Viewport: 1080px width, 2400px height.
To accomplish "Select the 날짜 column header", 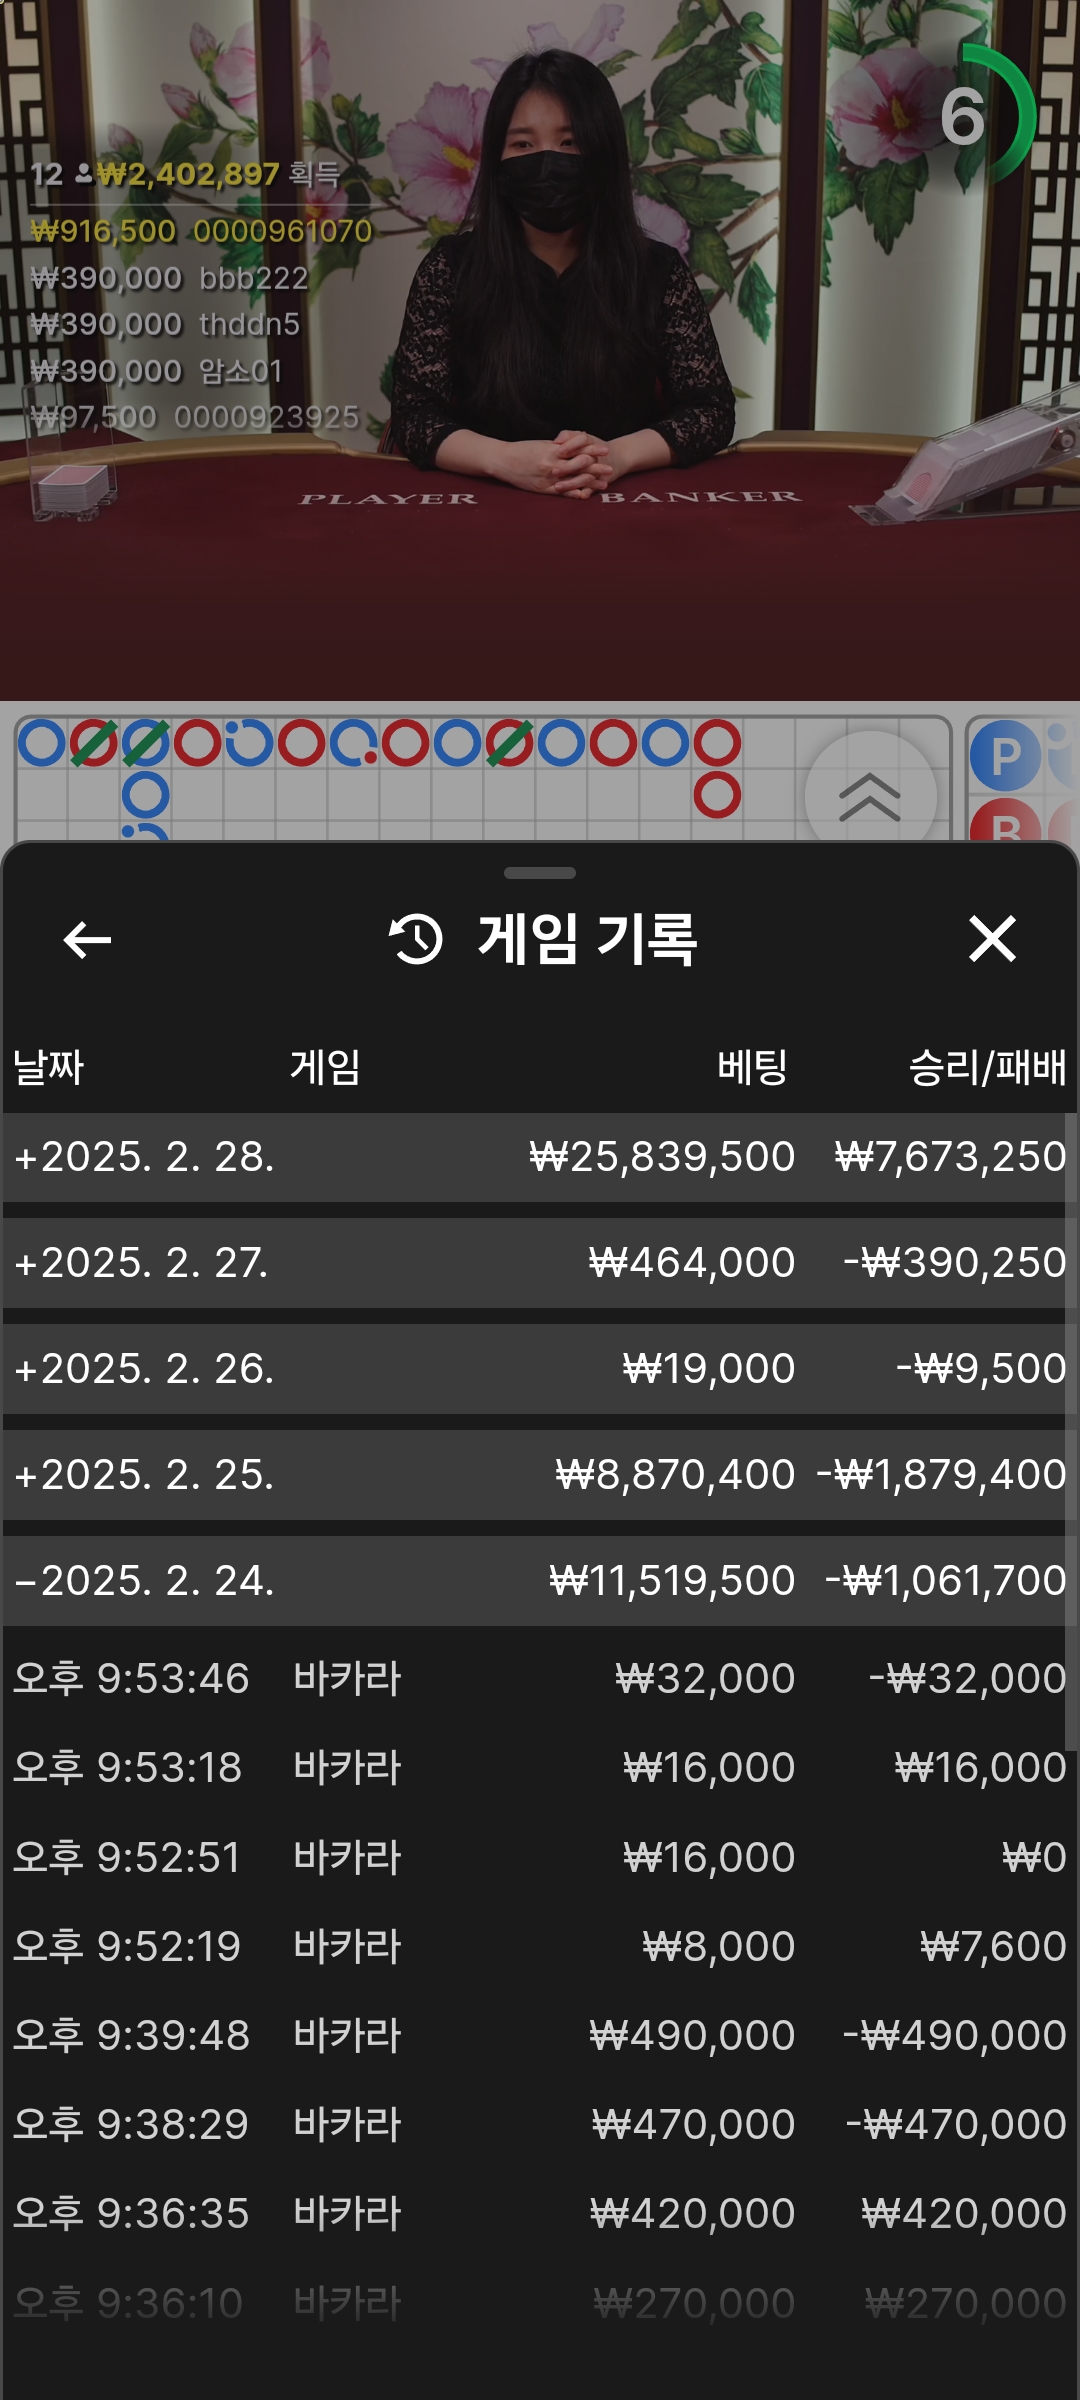I will [48, 1067].
